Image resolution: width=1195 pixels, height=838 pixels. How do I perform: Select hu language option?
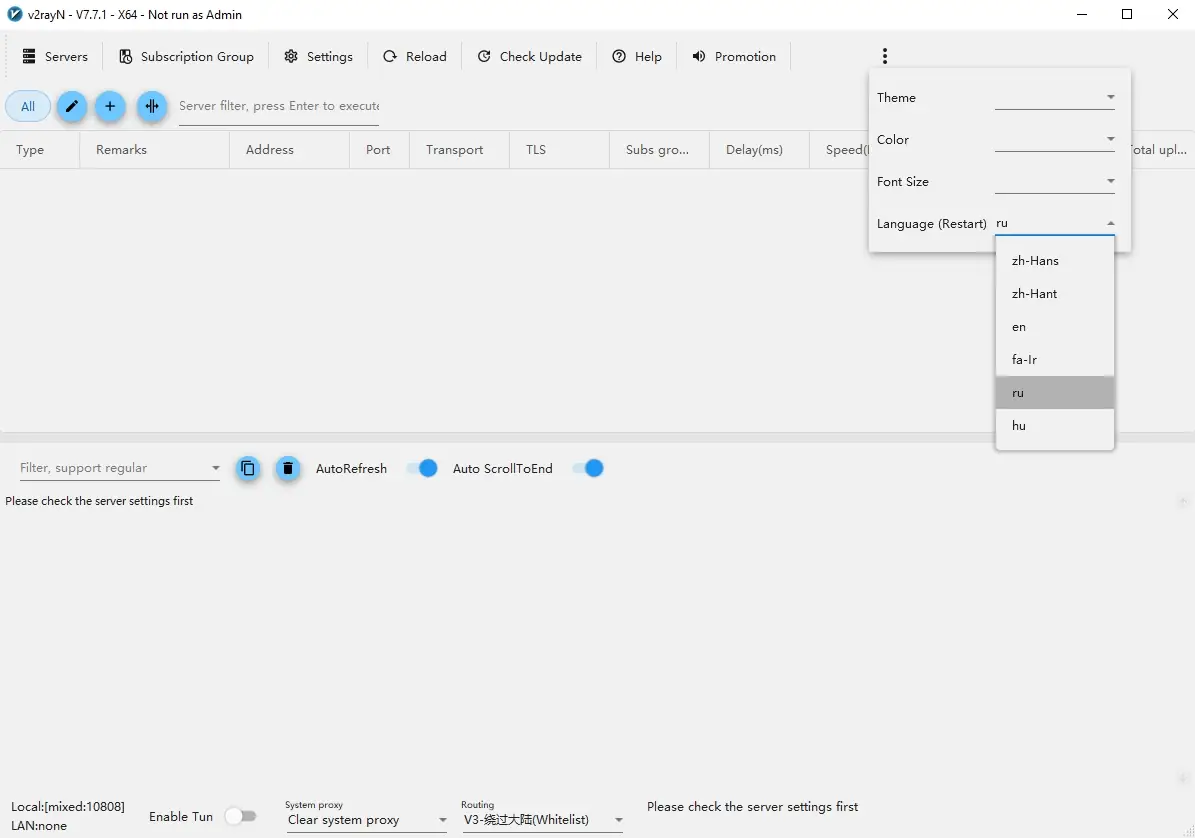tap(1055, 426)
